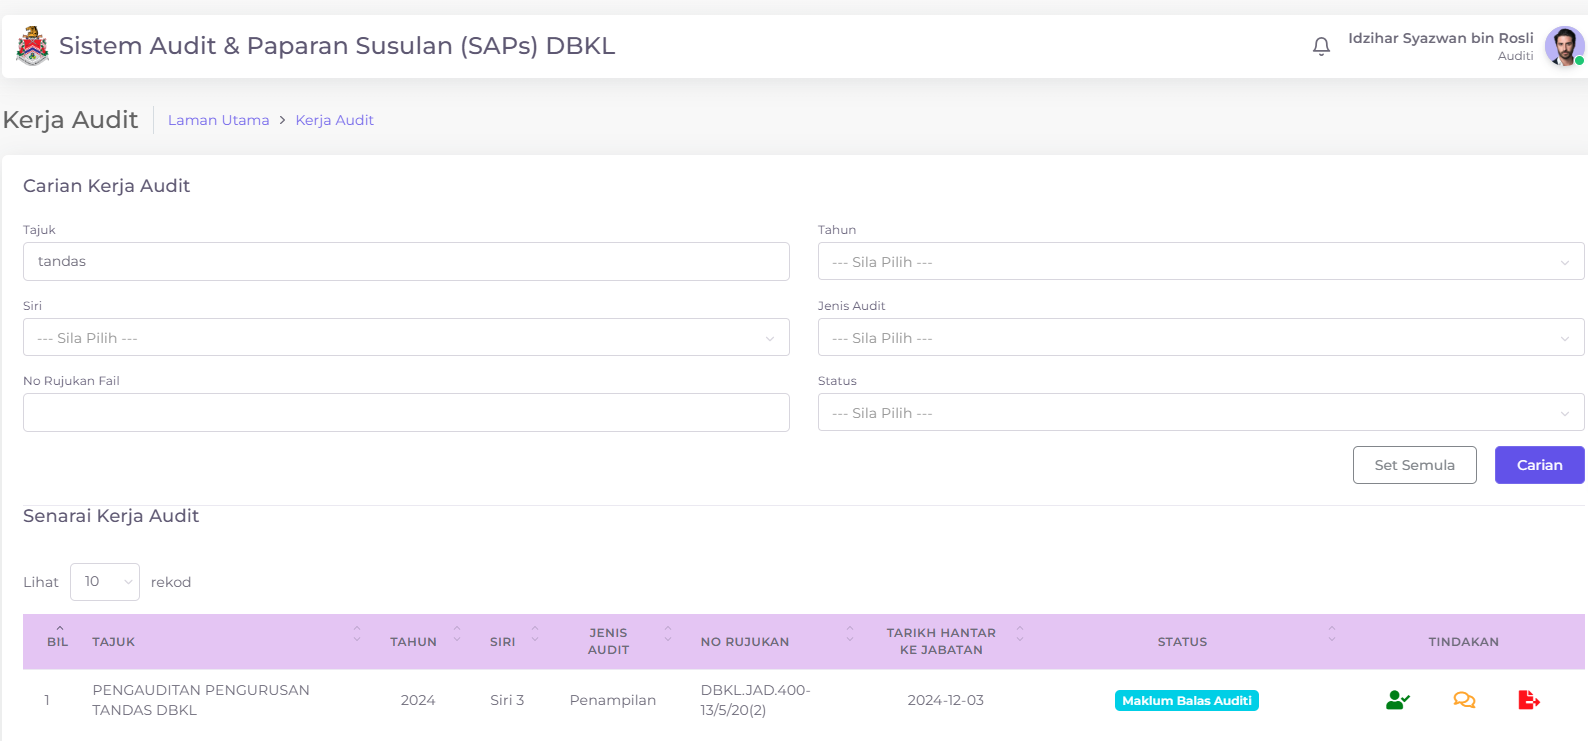Change the records-per-page dropdown showing 10
This screenshot has width=1588, height=741.
105,582
